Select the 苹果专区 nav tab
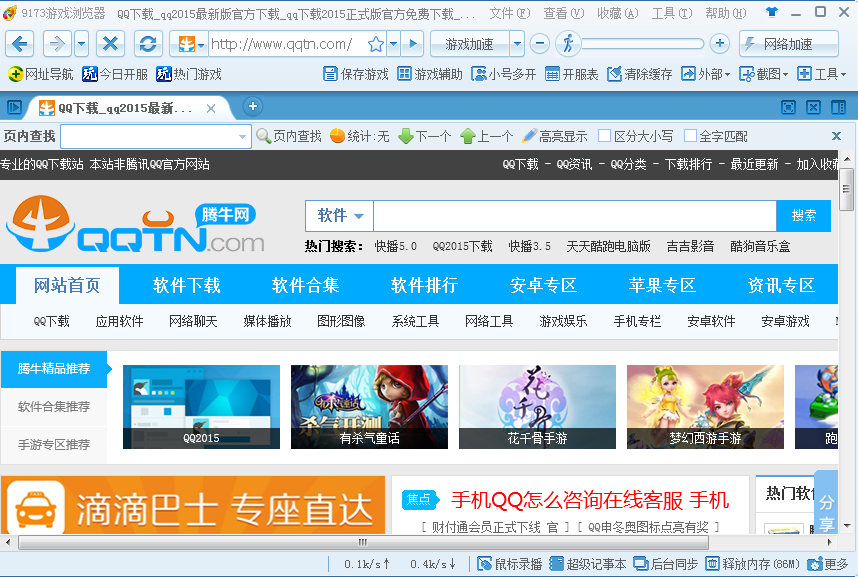Screen dimensions: 858x577 click(662, 285)
